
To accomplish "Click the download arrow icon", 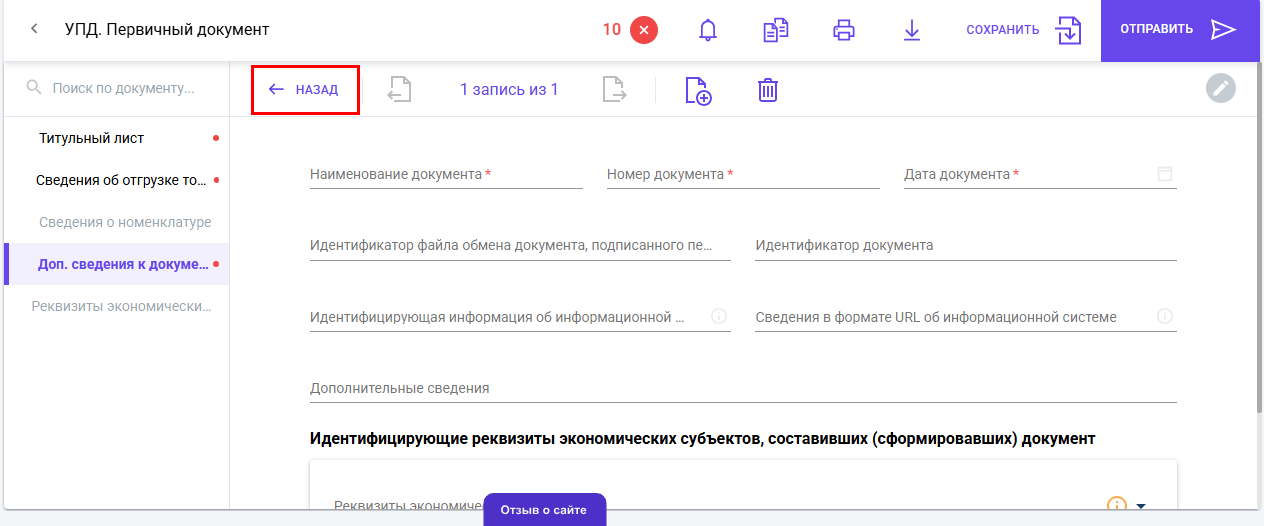I will point(911,30).
